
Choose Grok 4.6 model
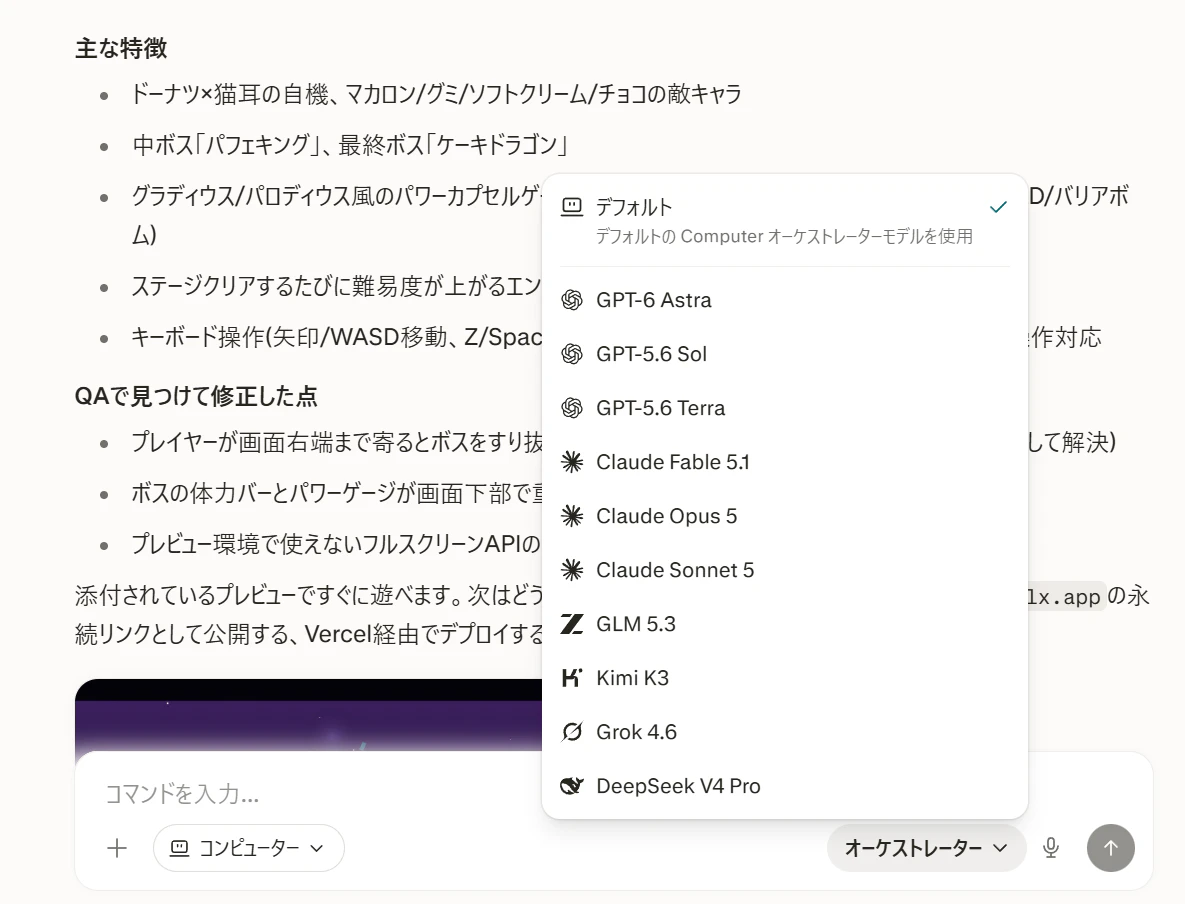pos(784,732)
